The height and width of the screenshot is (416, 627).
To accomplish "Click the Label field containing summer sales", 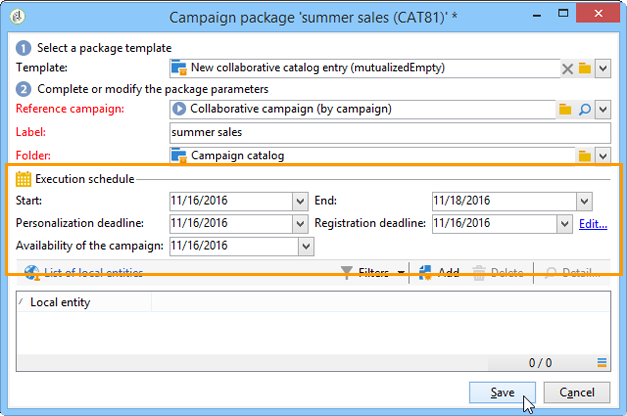I will coord(389,133).
